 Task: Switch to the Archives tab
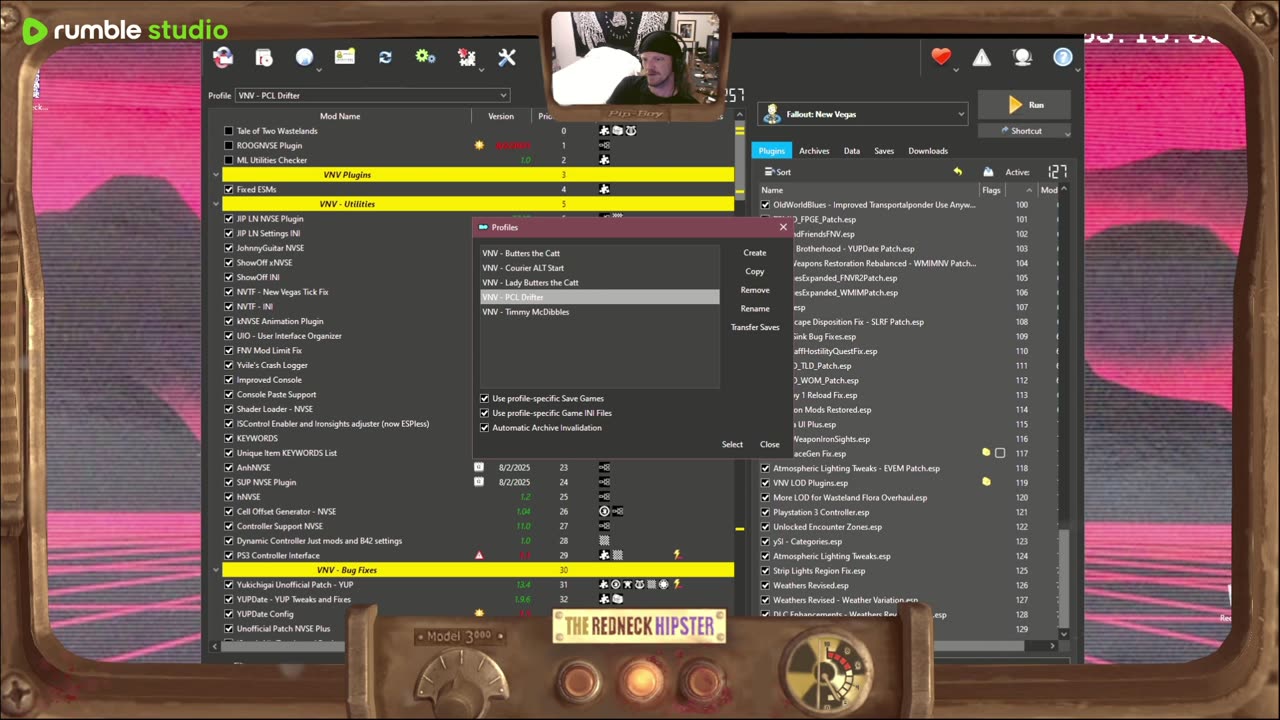tap(814, 151)
